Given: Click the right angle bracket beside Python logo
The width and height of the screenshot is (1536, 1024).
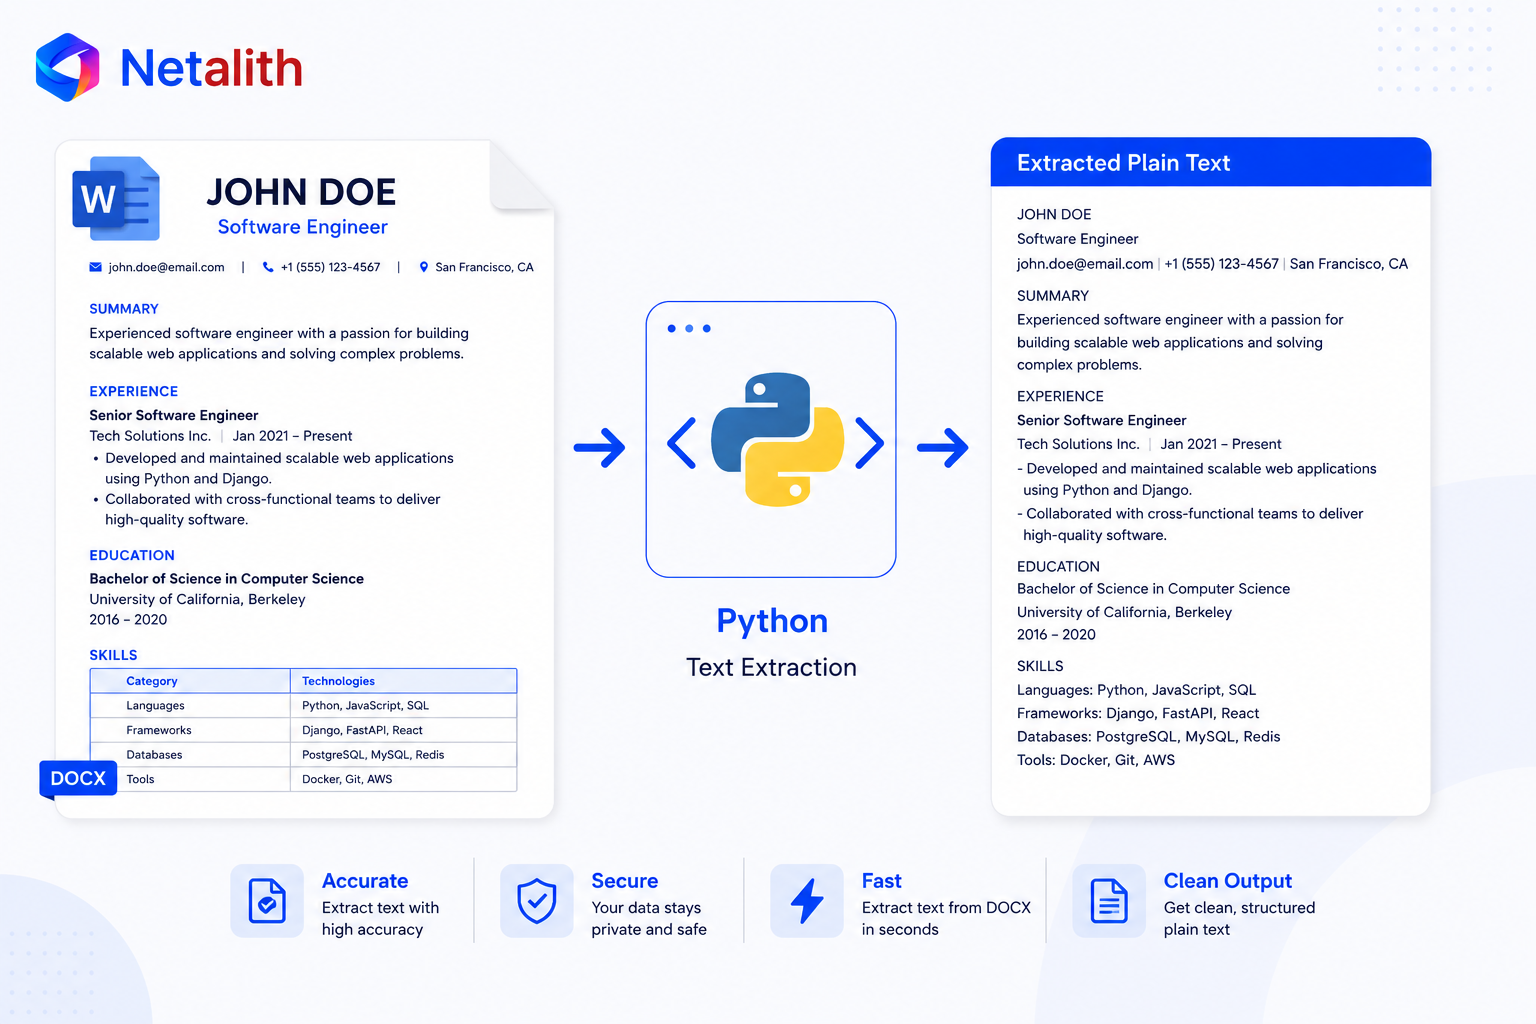Looking at the screenshot, I should coord(870,443).
